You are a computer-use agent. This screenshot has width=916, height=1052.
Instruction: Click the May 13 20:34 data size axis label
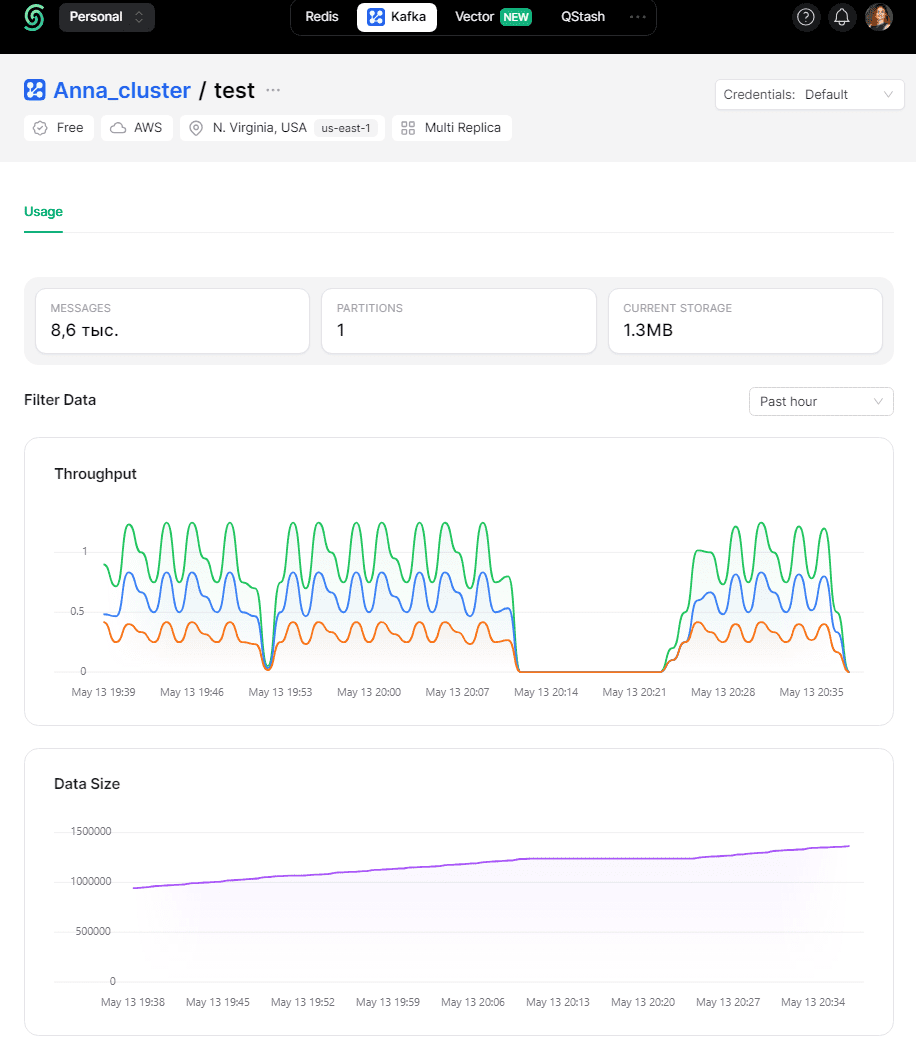pos(813,1002)
